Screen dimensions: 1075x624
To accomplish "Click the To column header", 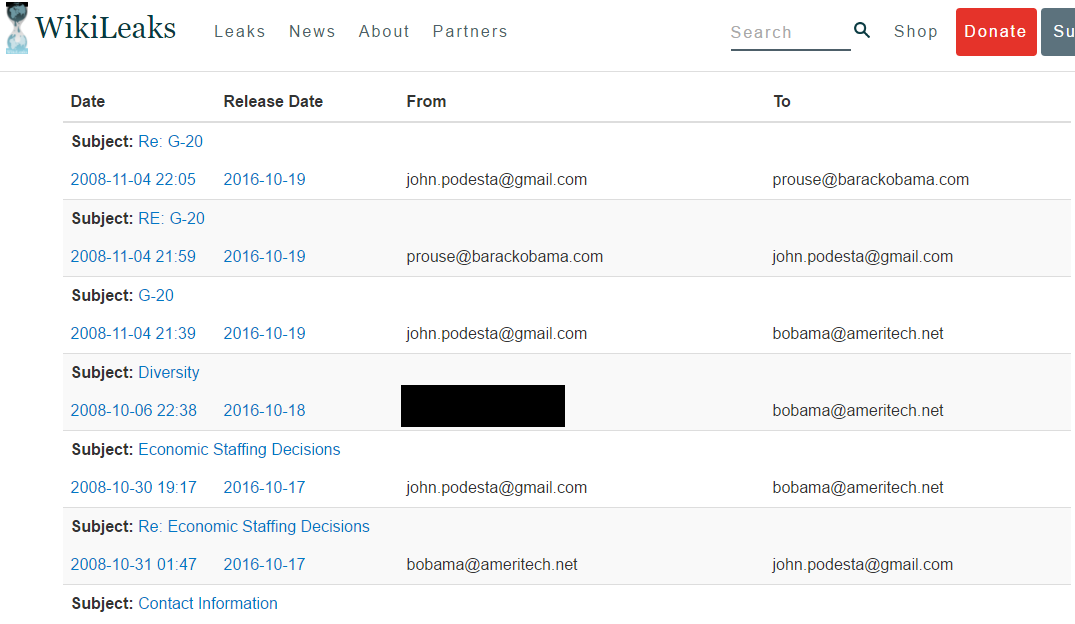I will tap(782, 101).
